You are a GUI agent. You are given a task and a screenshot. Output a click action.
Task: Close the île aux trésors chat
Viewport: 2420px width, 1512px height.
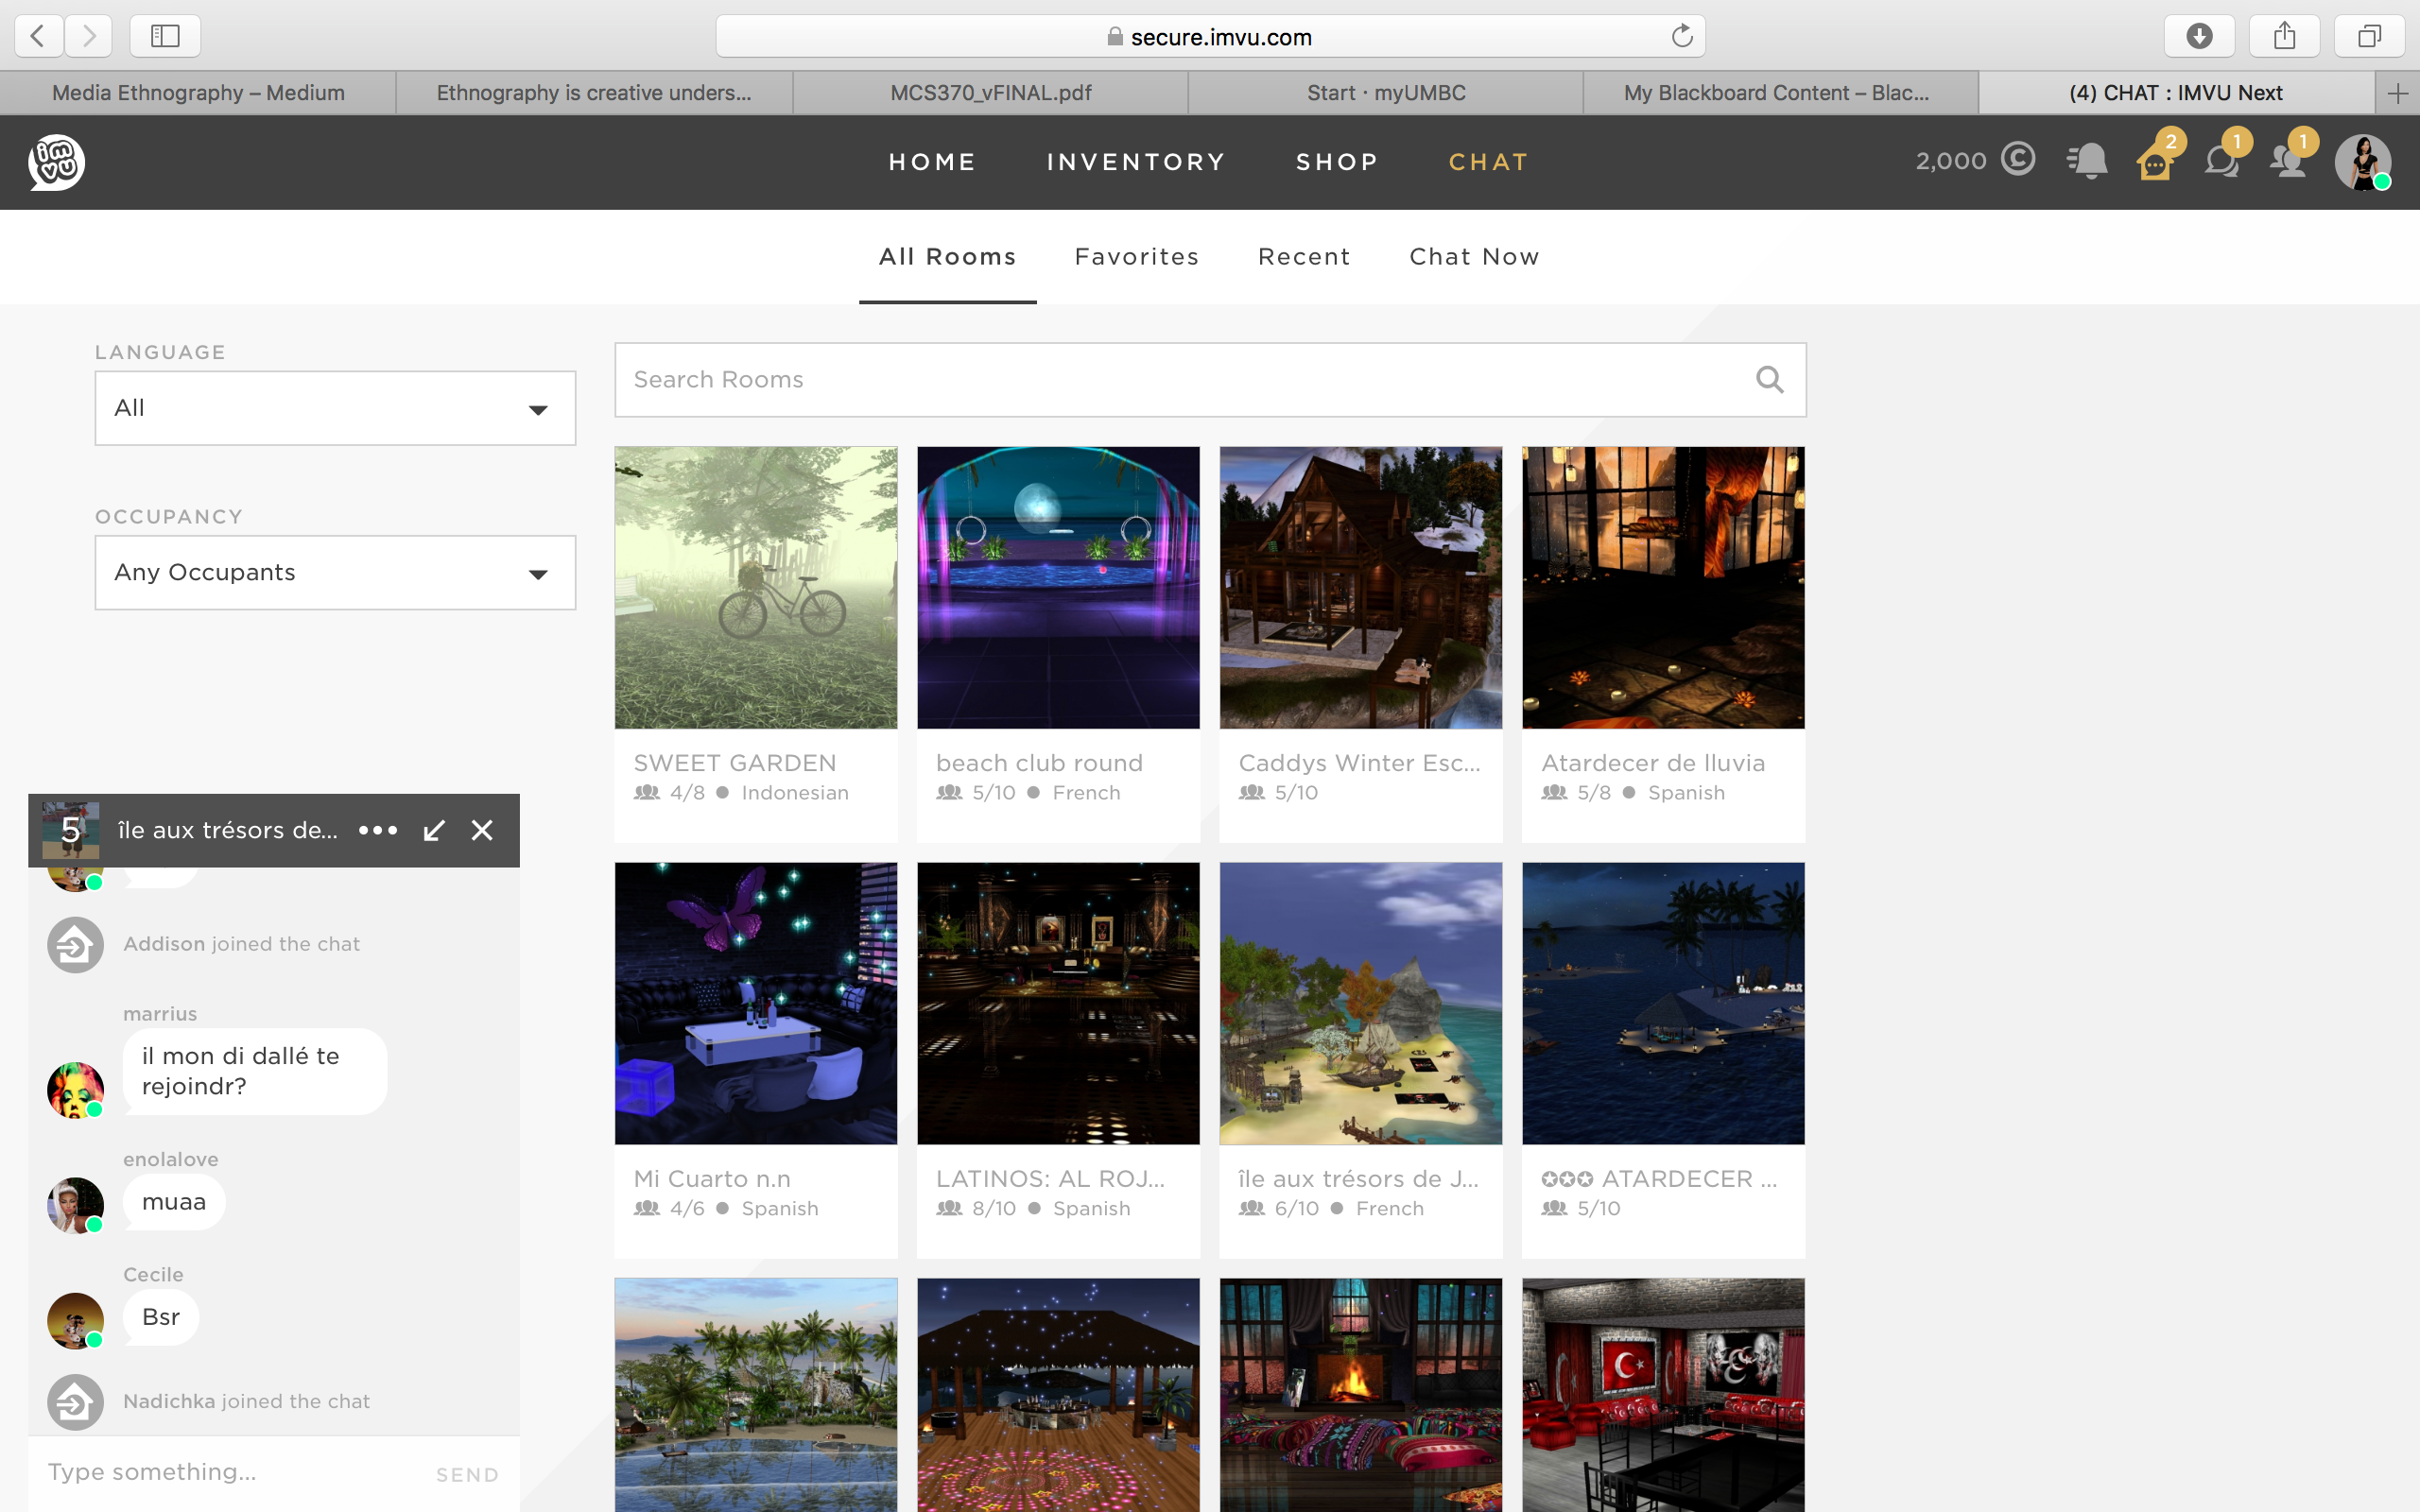[482, 830]
